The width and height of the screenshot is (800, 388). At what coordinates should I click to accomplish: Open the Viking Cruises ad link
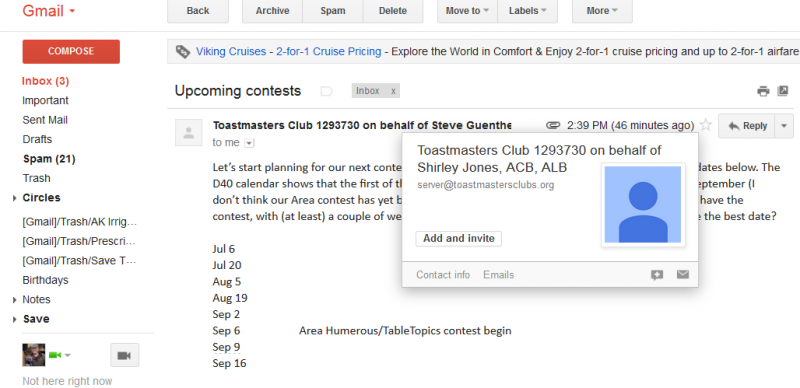(x=231, y=52)
